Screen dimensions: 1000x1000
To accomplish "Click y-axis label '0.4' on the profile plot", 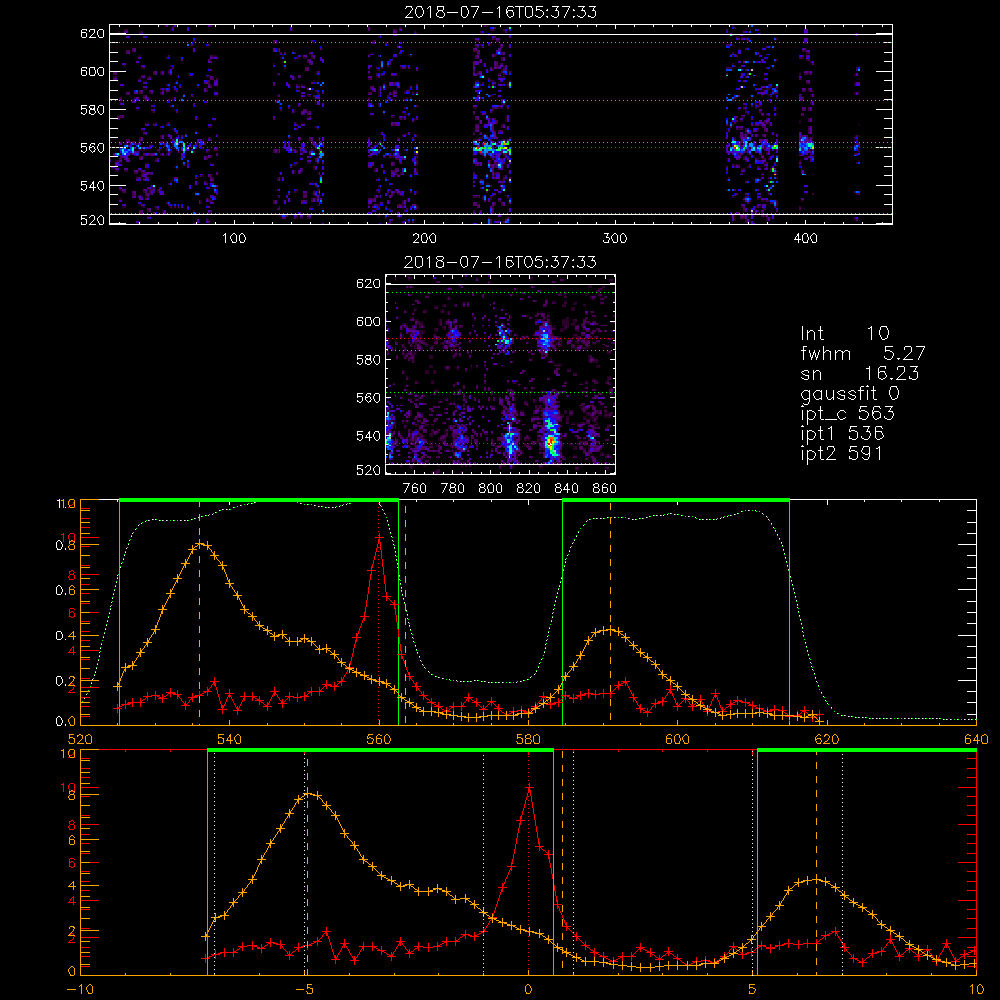I will tap(66, 636).
